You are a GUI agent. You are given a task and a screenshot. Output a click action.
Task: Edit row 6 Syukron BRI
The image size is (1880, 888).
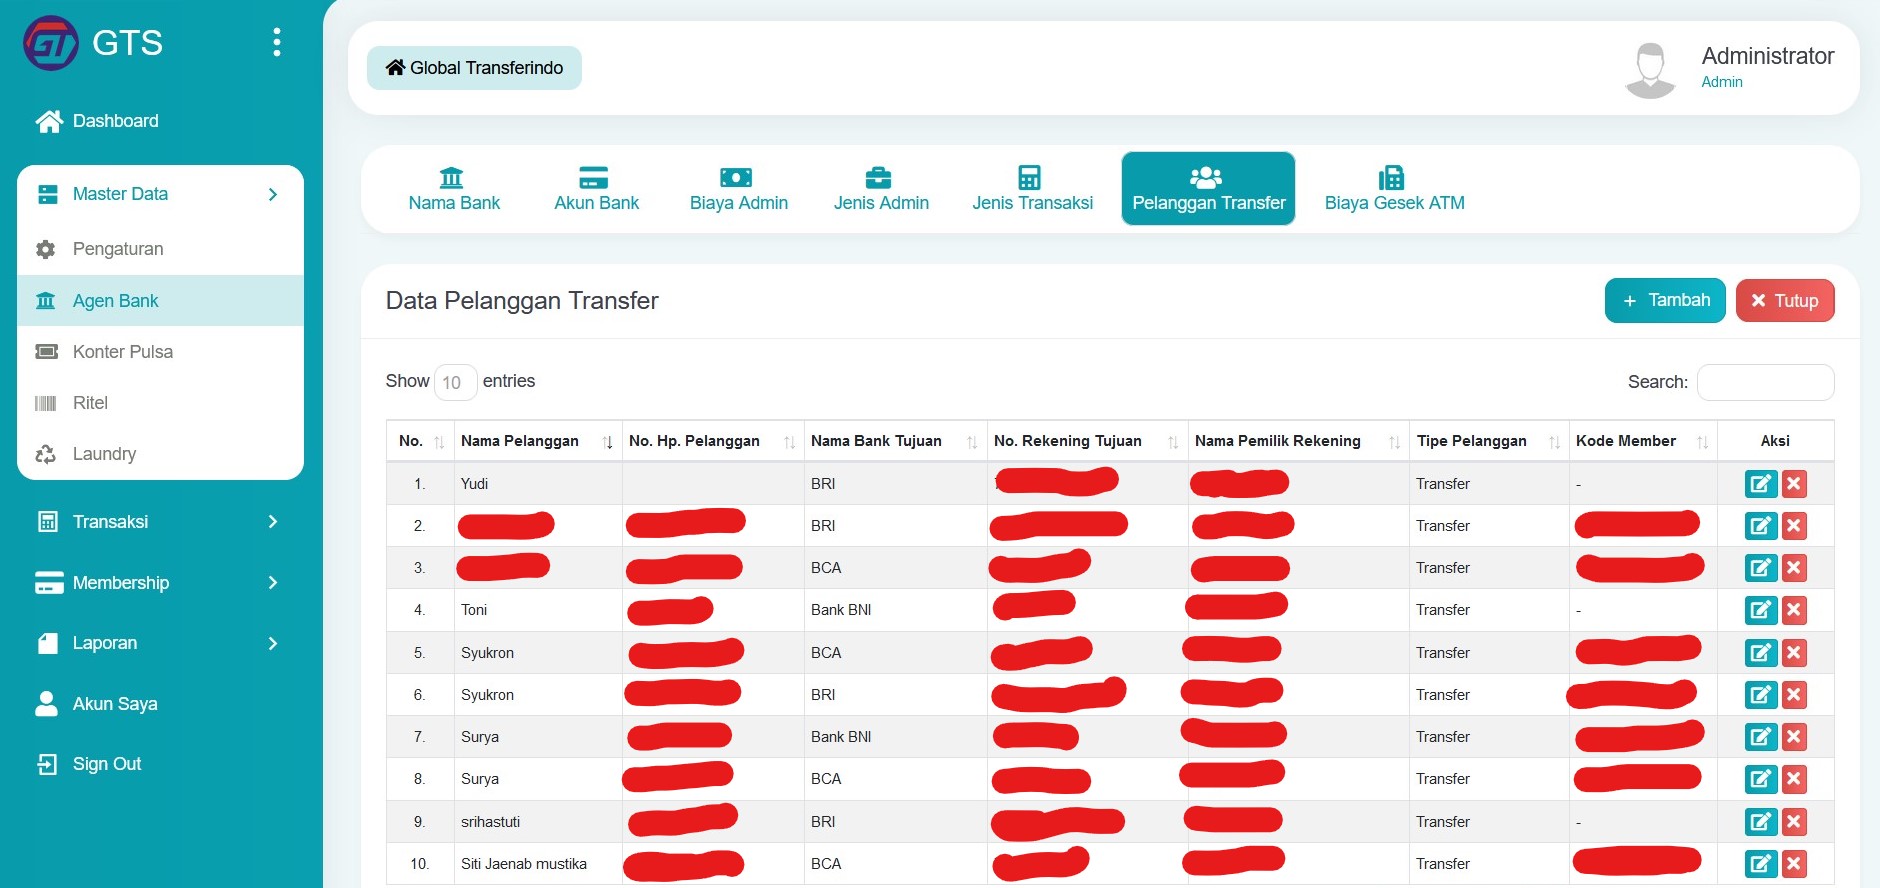[1761, 695]
